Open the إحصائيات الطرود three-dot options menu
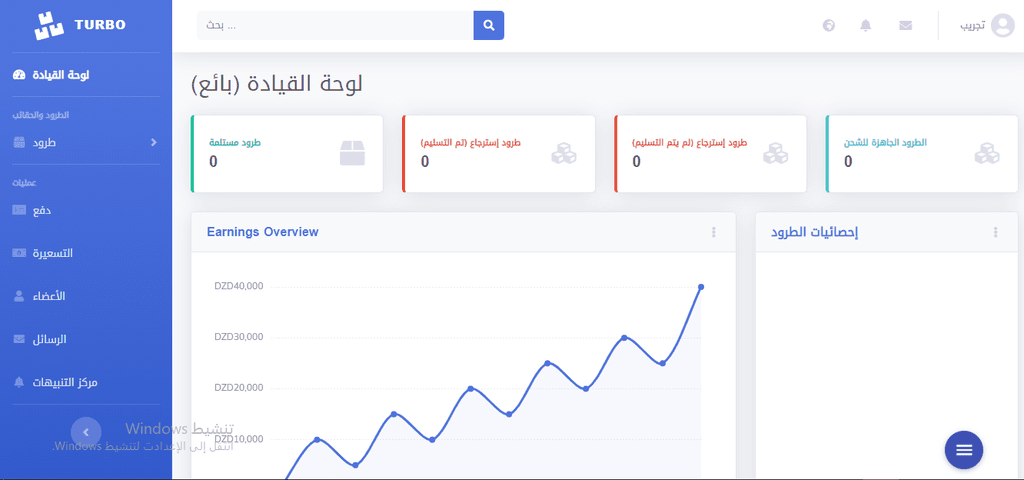This screenshot has height=480, width=1024. (995, 232)
